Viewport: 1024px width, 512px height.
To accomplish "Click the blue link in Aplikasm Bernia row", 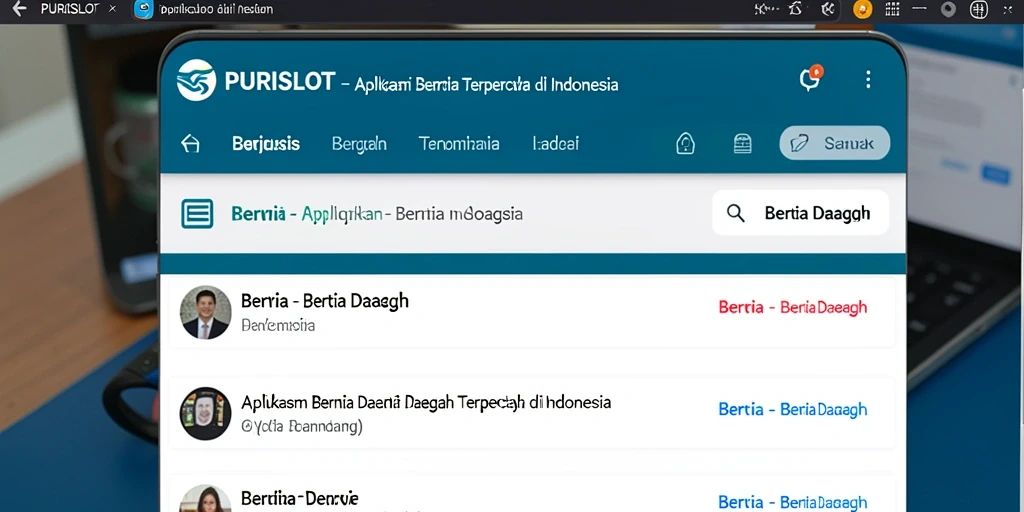I will [x=793, y=409].
